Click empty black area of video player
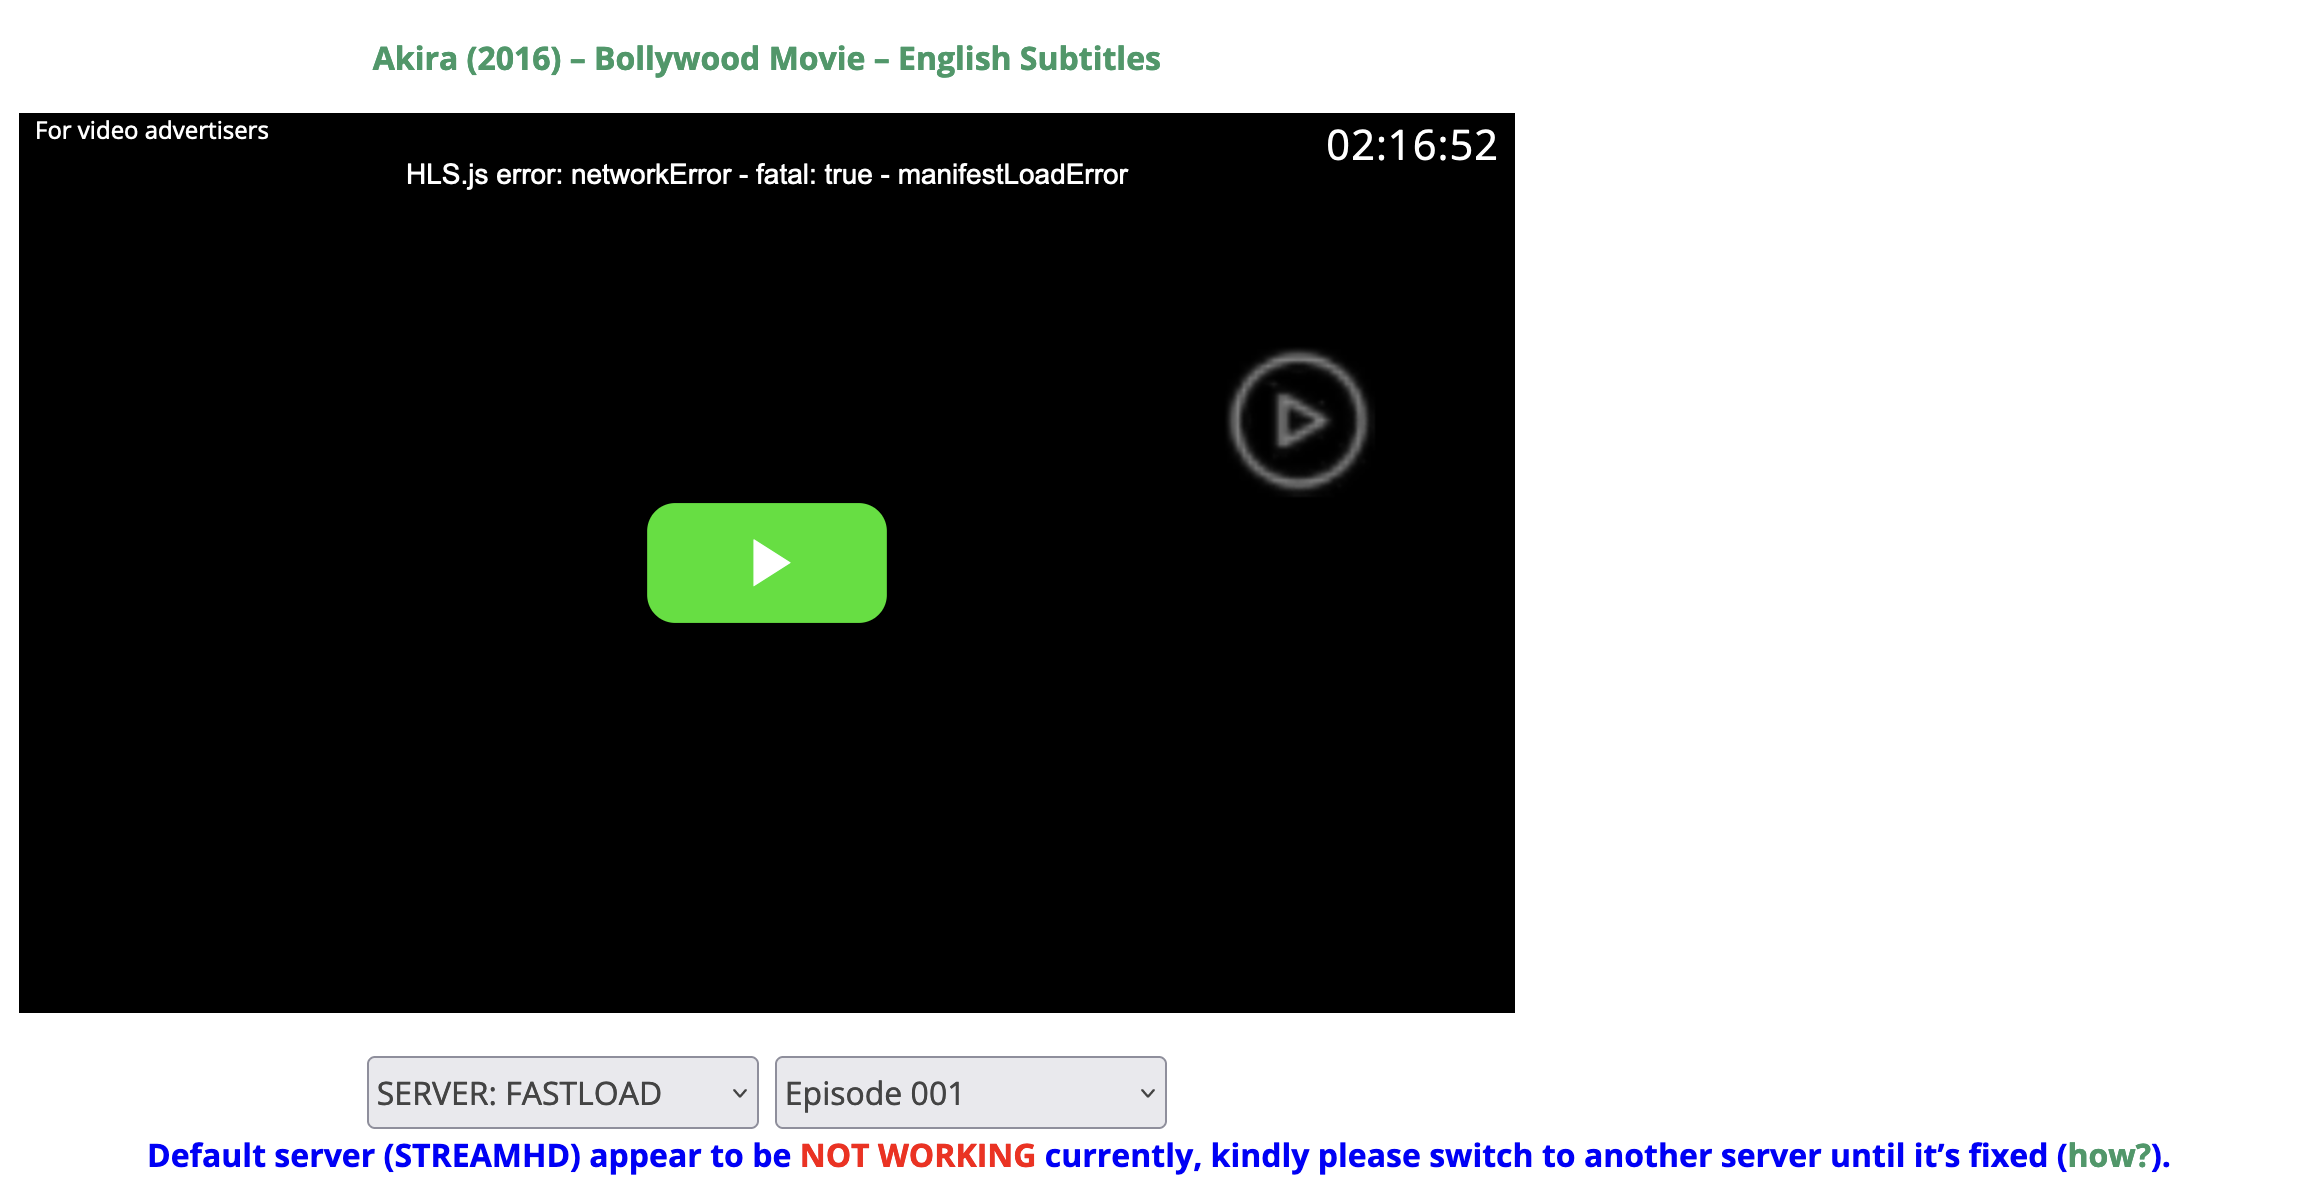Screen dimensions: 2324x1192 click(x=400, y=800)
